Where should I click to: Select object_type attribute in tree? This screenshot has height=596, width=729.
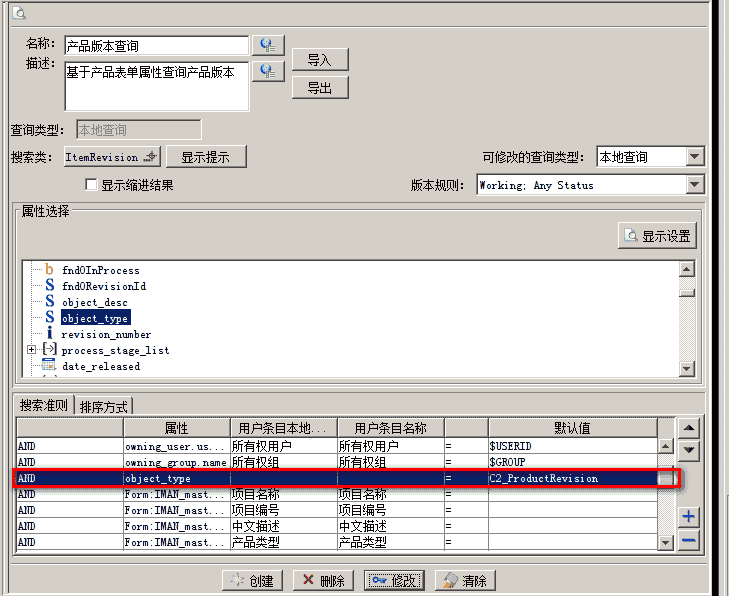[95, 318]
